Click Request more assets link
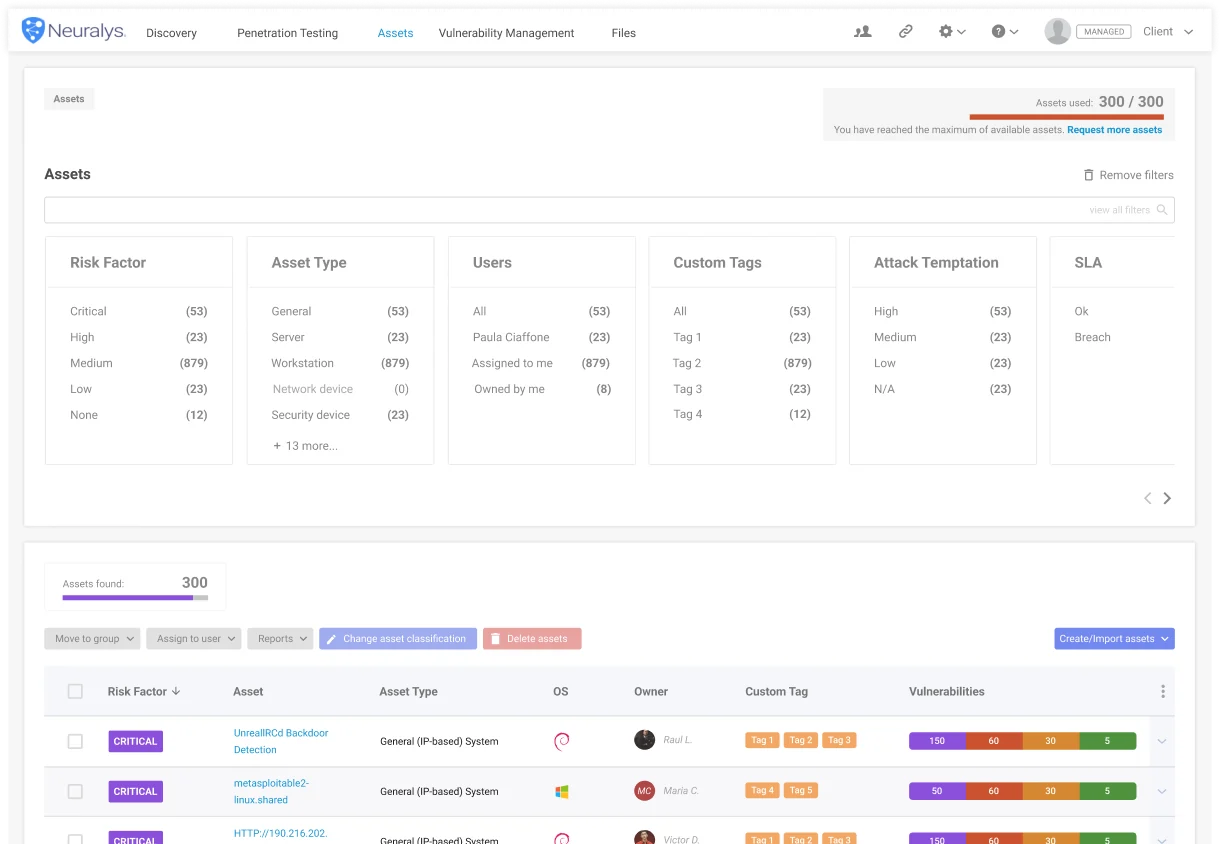Image resolution: width=1220 pixels, height=844 pixels. point(1114,130)
